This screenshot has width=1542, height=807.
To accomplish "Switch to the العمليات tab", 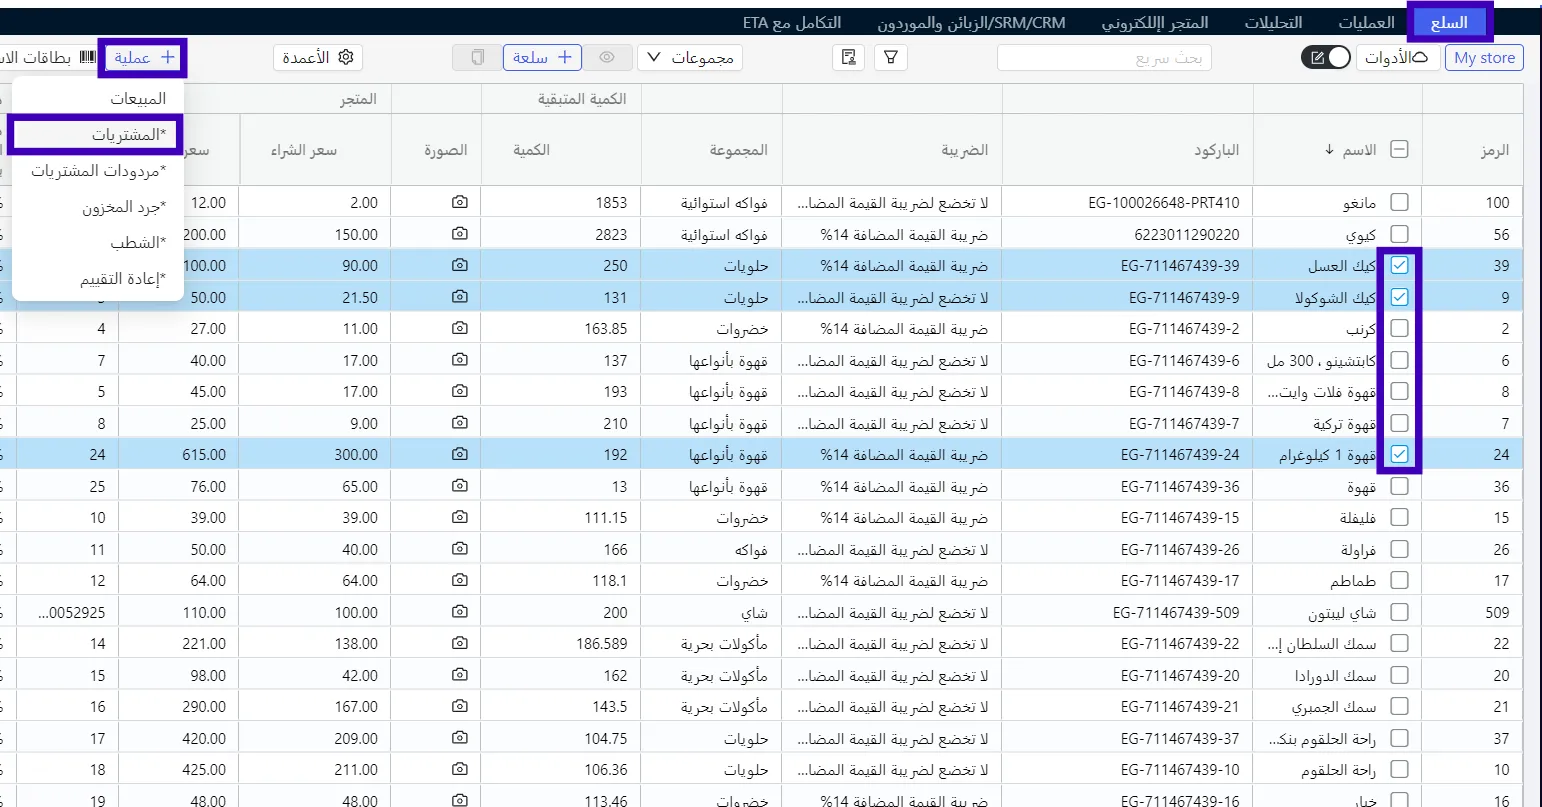I will tap(1366, 22).
